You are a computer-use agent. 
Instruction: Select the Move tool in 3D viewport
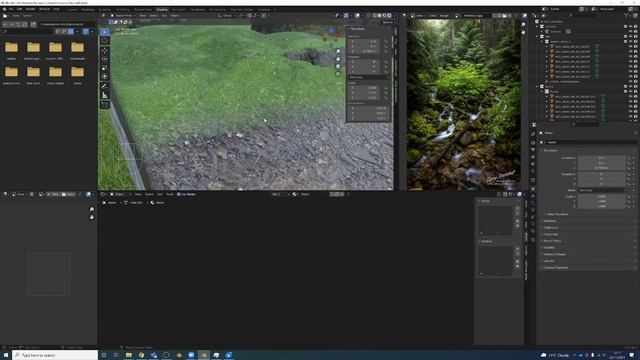pyautogui.click(x=105, y=51)
